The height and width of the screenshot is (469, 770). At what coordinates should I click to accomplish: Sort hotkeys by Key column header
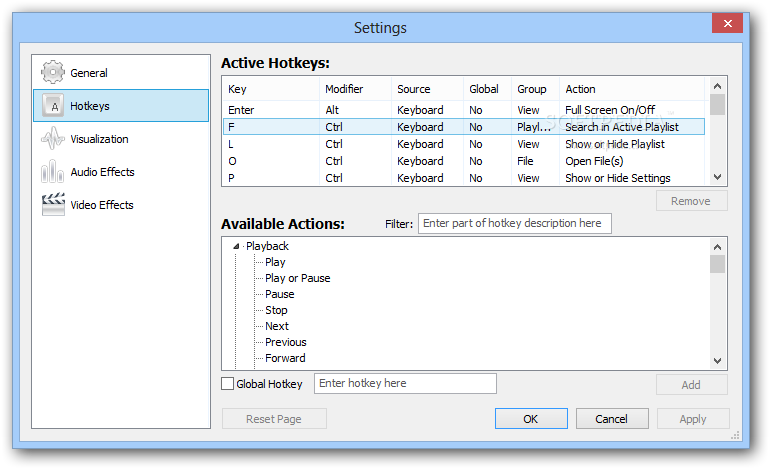pos(271,89)
